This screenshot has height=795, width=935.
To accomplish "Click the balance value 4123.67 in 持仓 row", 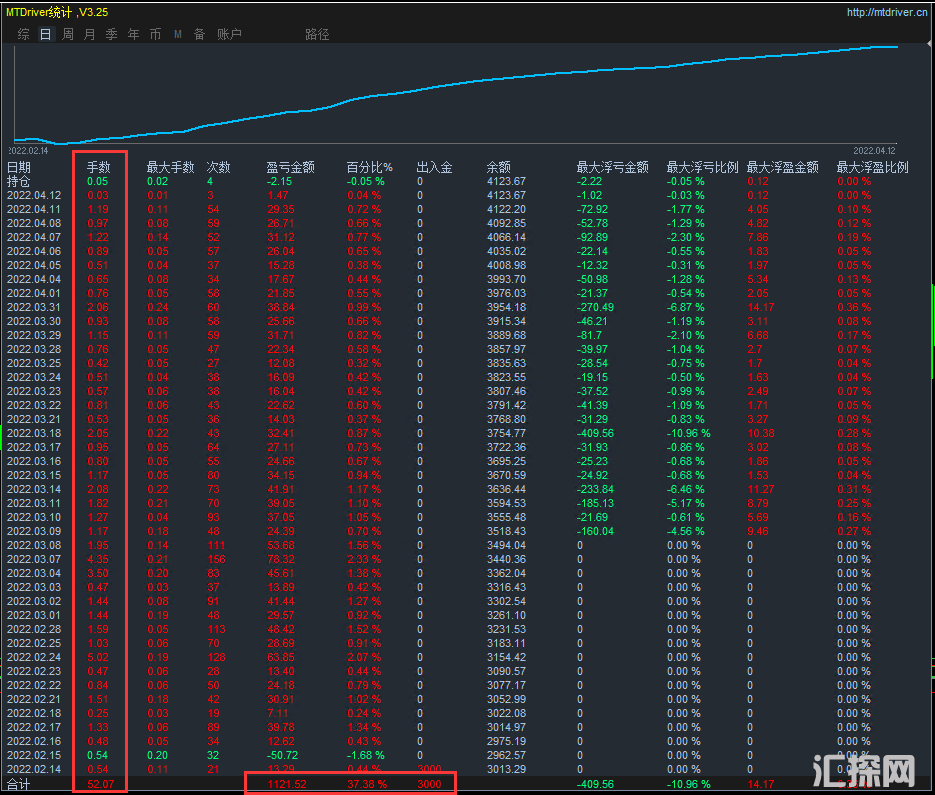I will click(x=506, y=181).
